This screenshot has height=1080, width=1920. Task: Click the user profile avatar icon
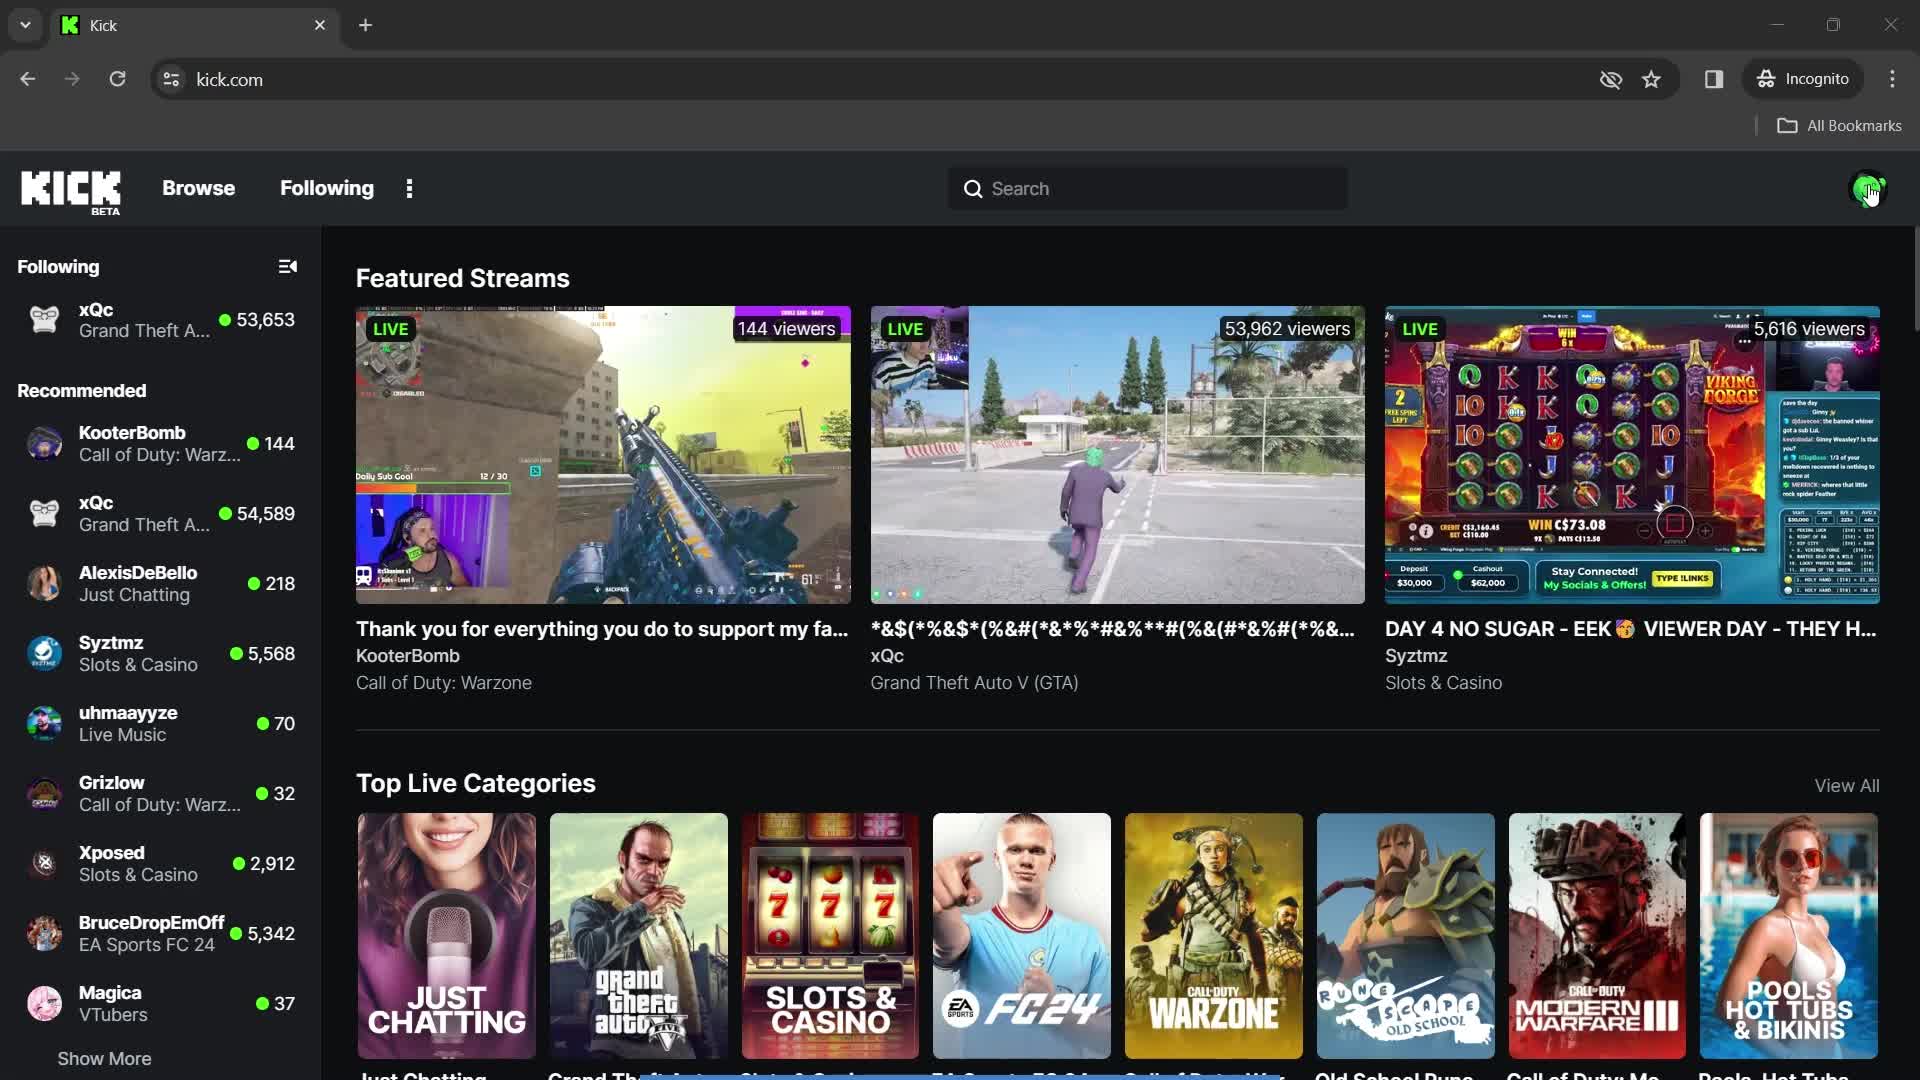point(1869,187)
